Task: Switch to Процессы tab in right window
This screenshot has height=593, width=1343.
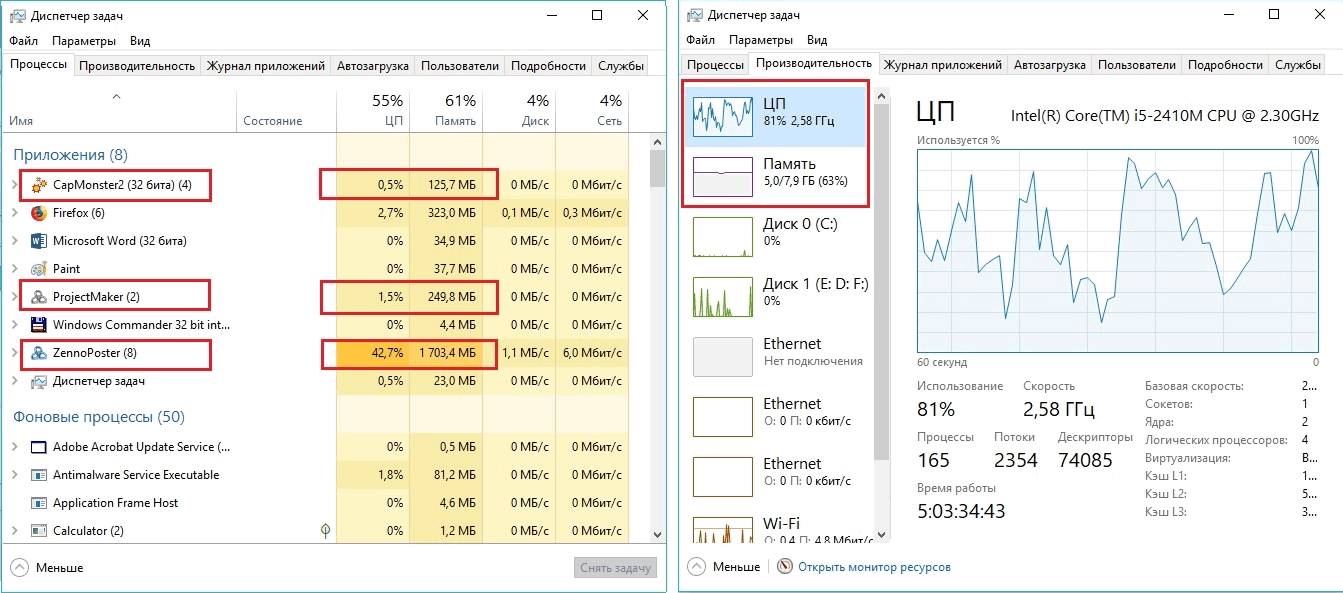Action: 715,65
